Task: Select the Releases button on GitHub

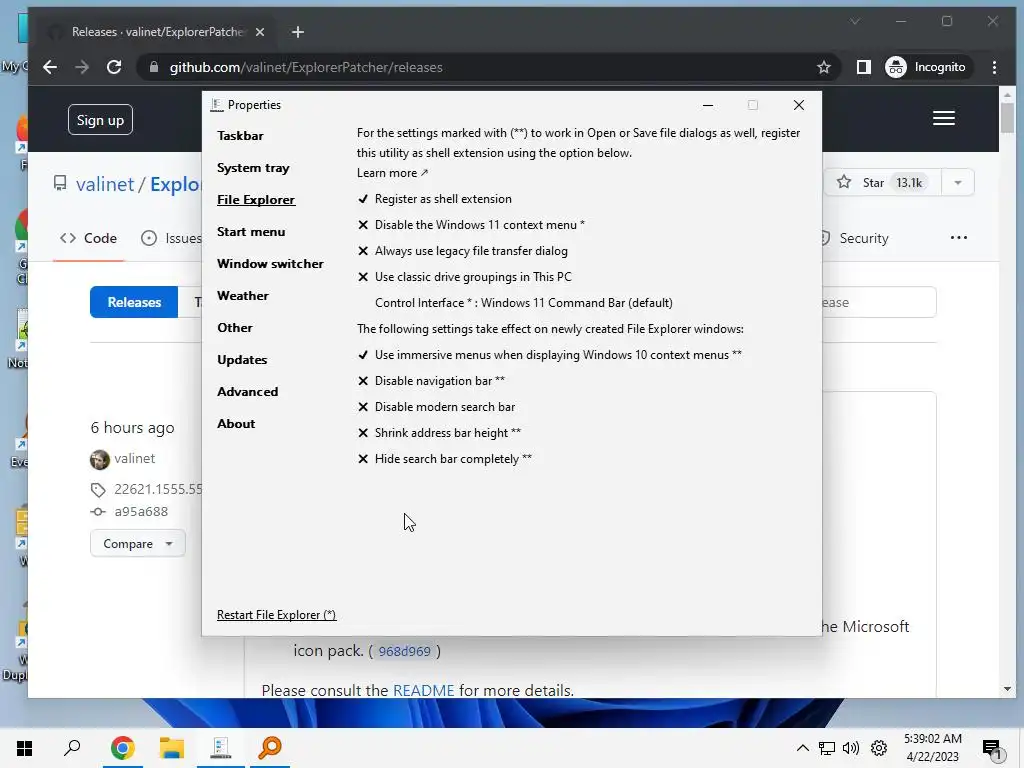Action: pos(134,302)
